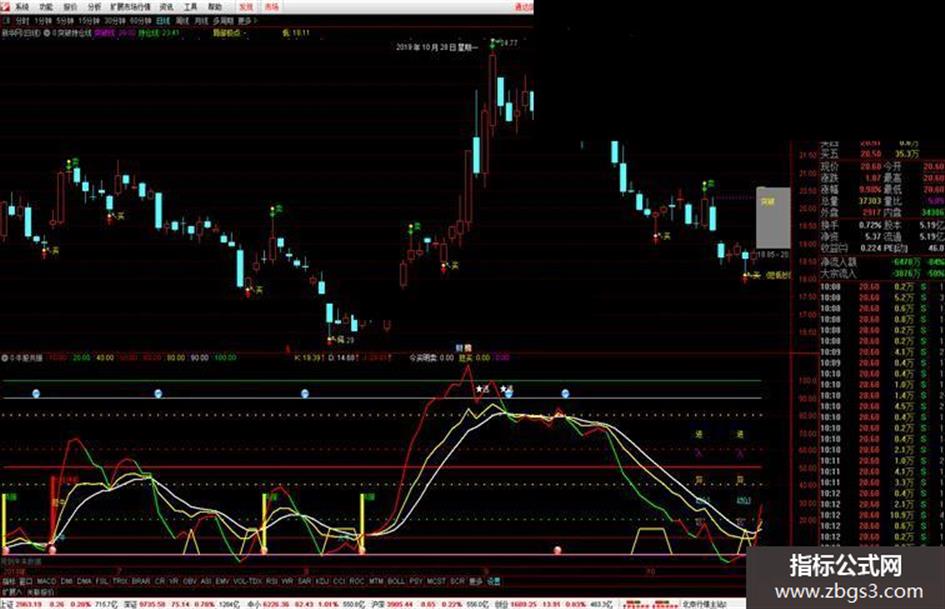Switch to the 周线 chart period
Screen dimensions: 945x609
click(182, 21)
